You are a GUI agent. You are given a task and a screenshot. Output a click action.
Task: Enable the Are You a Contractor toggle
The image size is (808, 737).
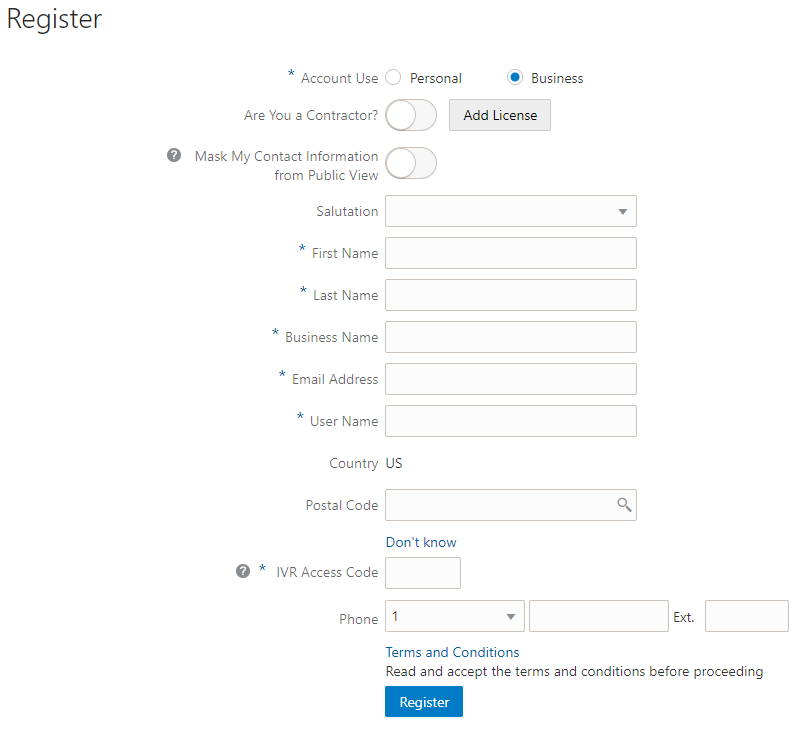tap(410, 115)
